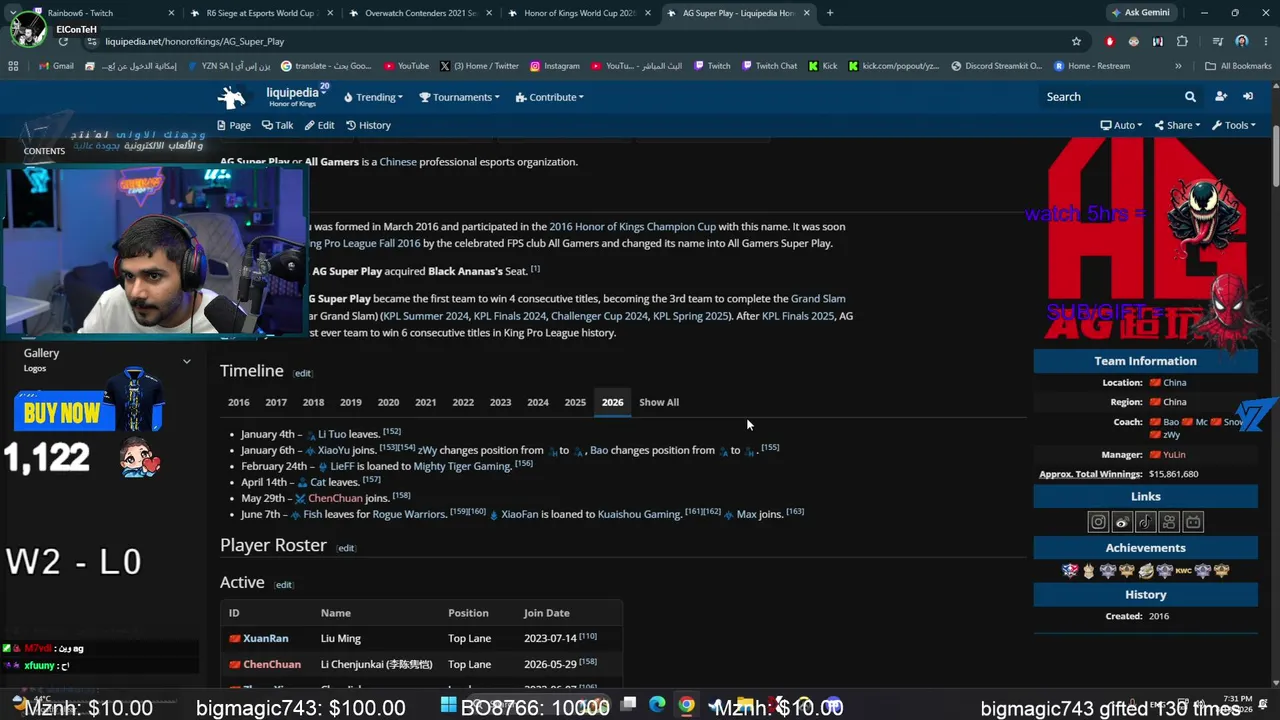1280x720 pixels.
Task: Open the Share dropdown
Action: tap(1178, 125)
